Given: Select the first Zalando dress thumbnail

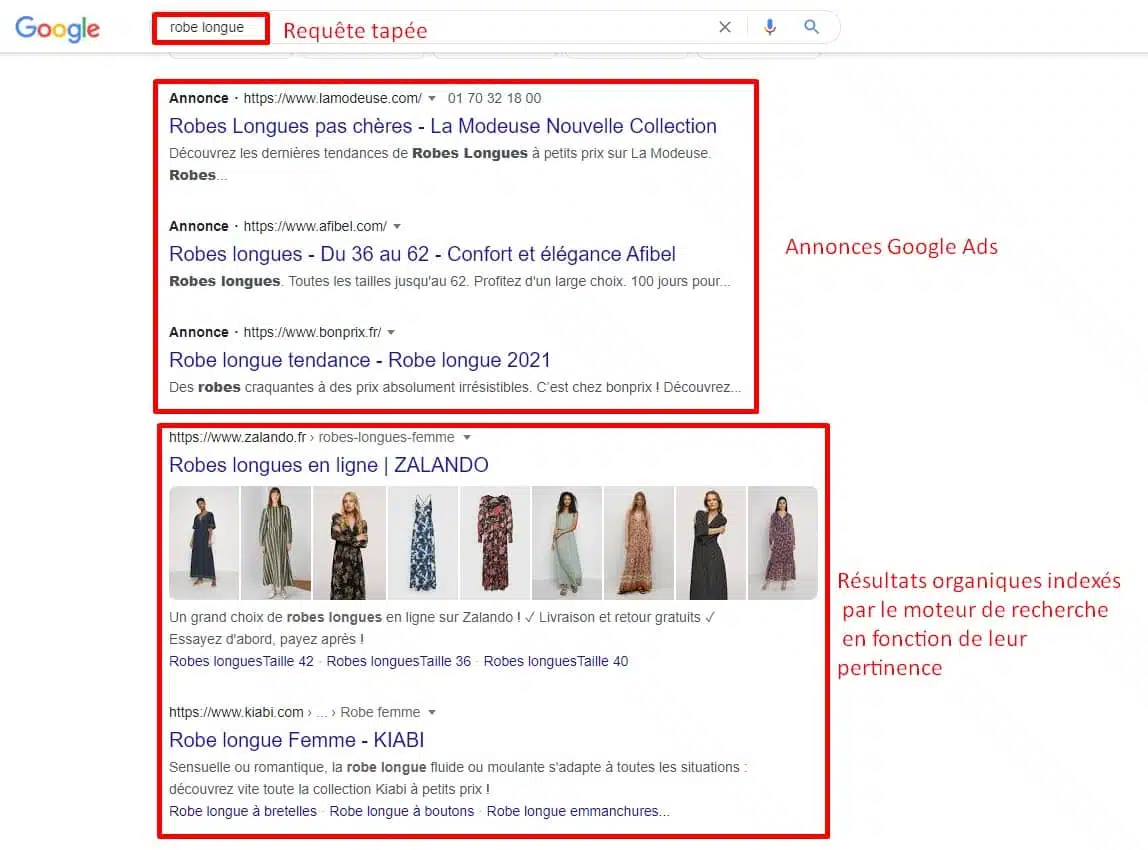Looking at the screenshot, I should [204, 543].
